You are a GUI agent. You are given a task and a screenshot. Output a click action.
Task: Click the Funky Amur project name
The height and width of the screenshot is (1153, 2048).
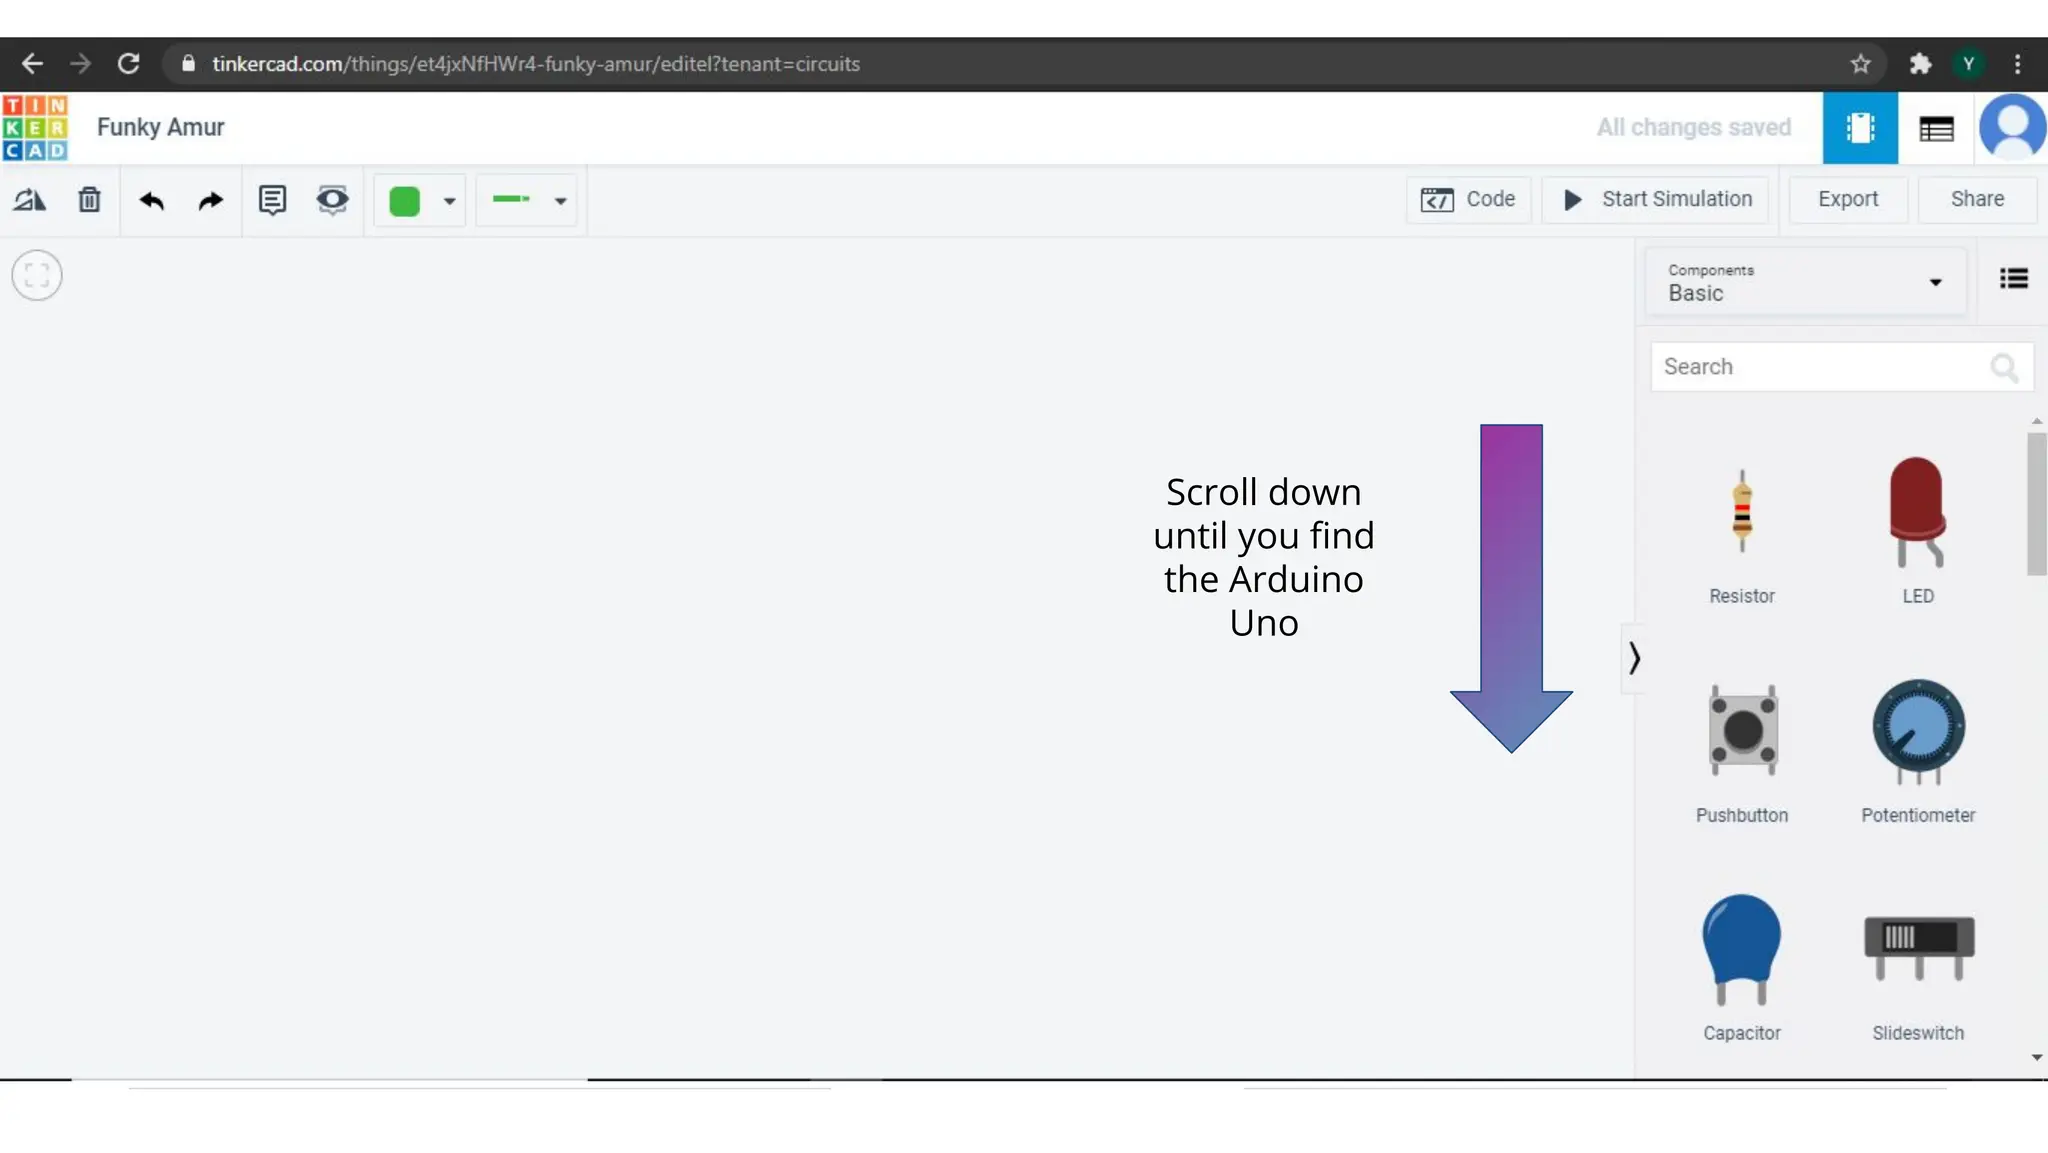[161, 128]
